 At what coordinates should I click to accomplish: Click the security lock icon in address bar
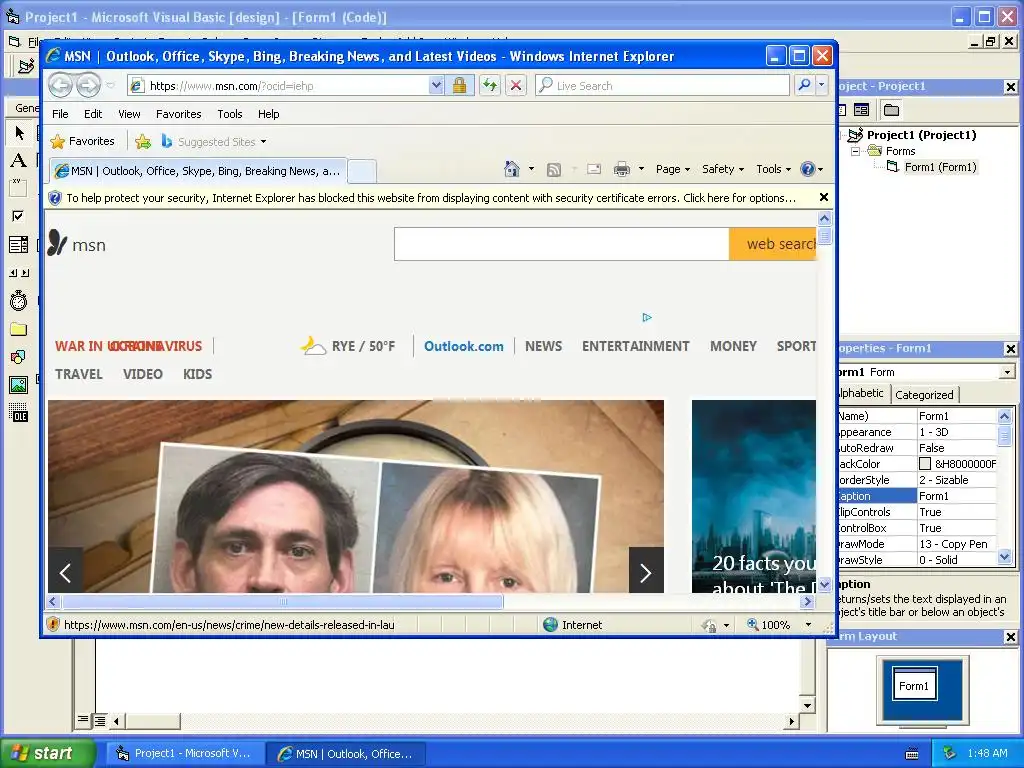coord(459,86)
